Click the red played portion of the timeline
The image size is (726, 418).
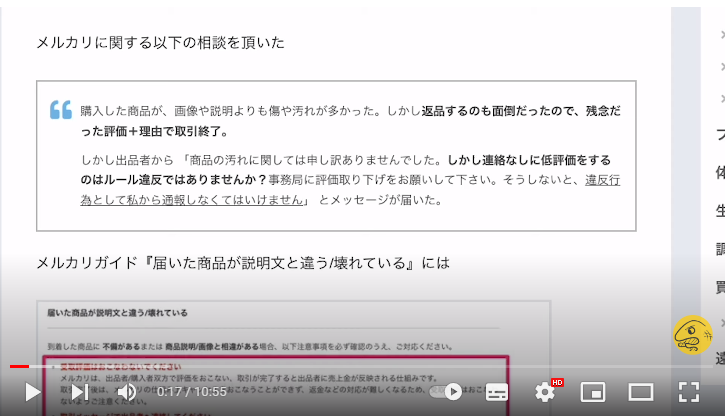click(x=18, y=367)
